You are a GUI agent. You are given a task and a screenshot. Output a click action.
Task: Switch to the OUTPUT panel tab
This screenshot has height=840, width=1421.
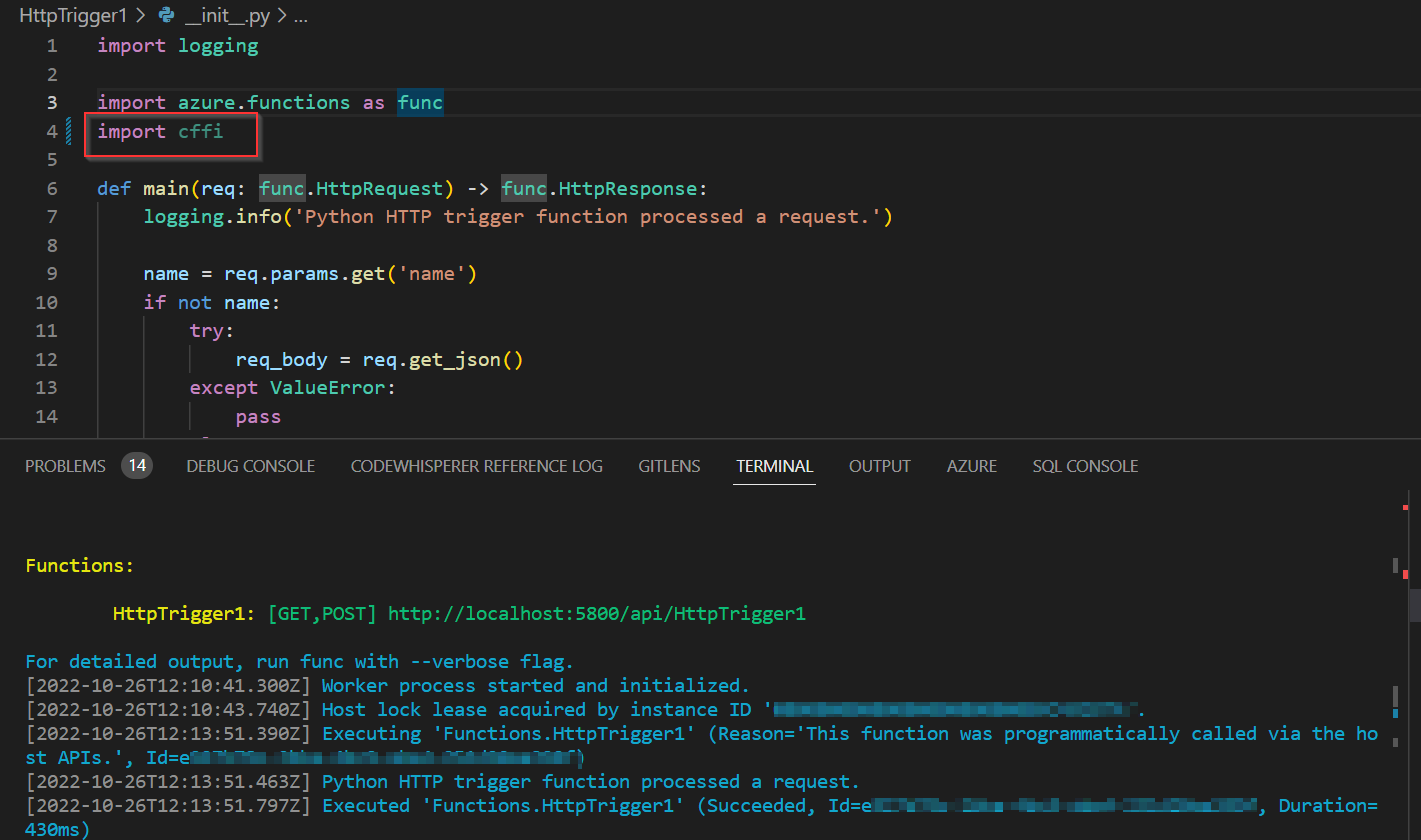pyautogui.click(x=879, y=466)
